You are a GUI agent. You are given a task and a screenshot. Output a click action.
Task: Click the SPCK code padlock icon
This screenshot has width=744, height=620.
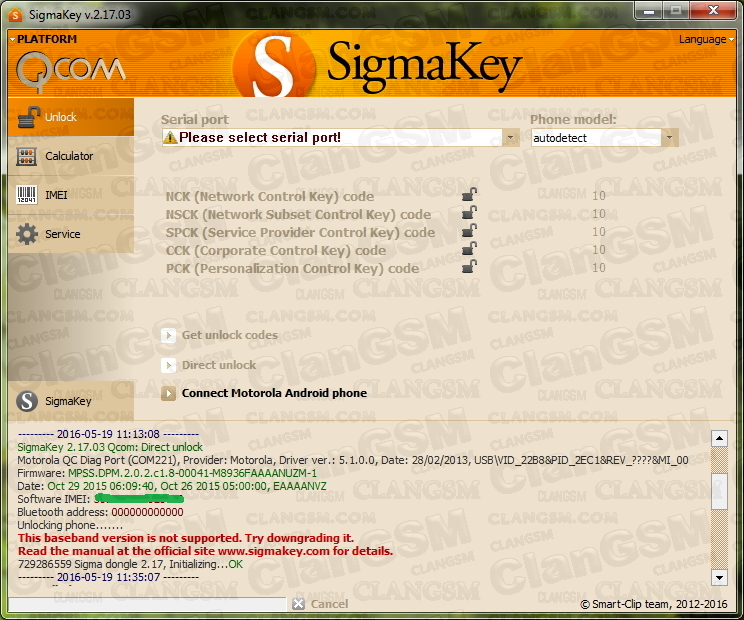coord(470,231)
